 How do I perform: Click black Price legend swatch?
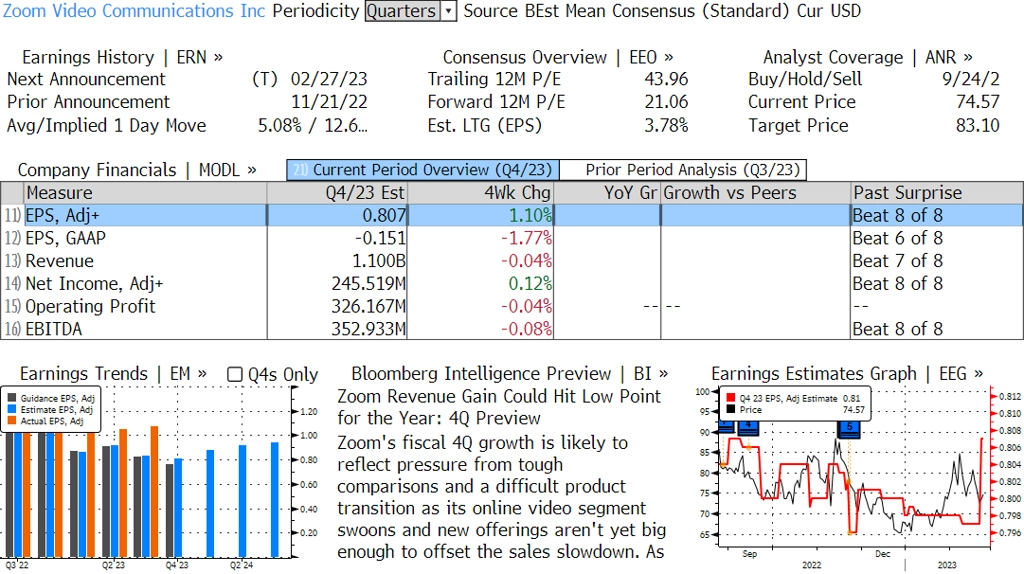pyautogui.click(x=731, y=409)
